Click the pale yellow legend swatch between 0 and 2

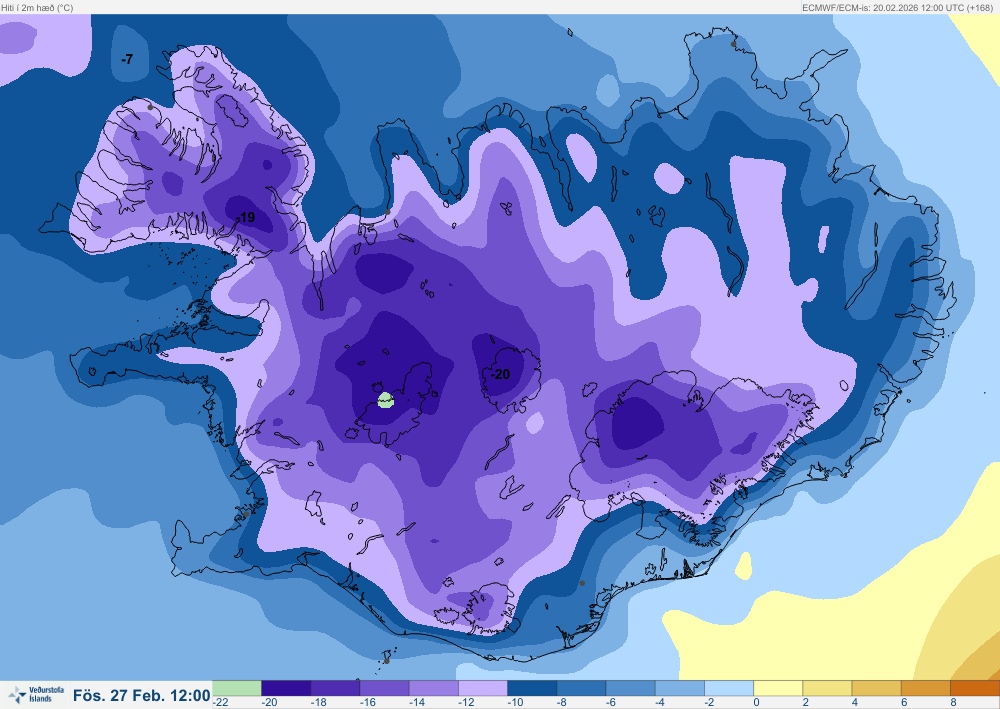tap(778, 688)
